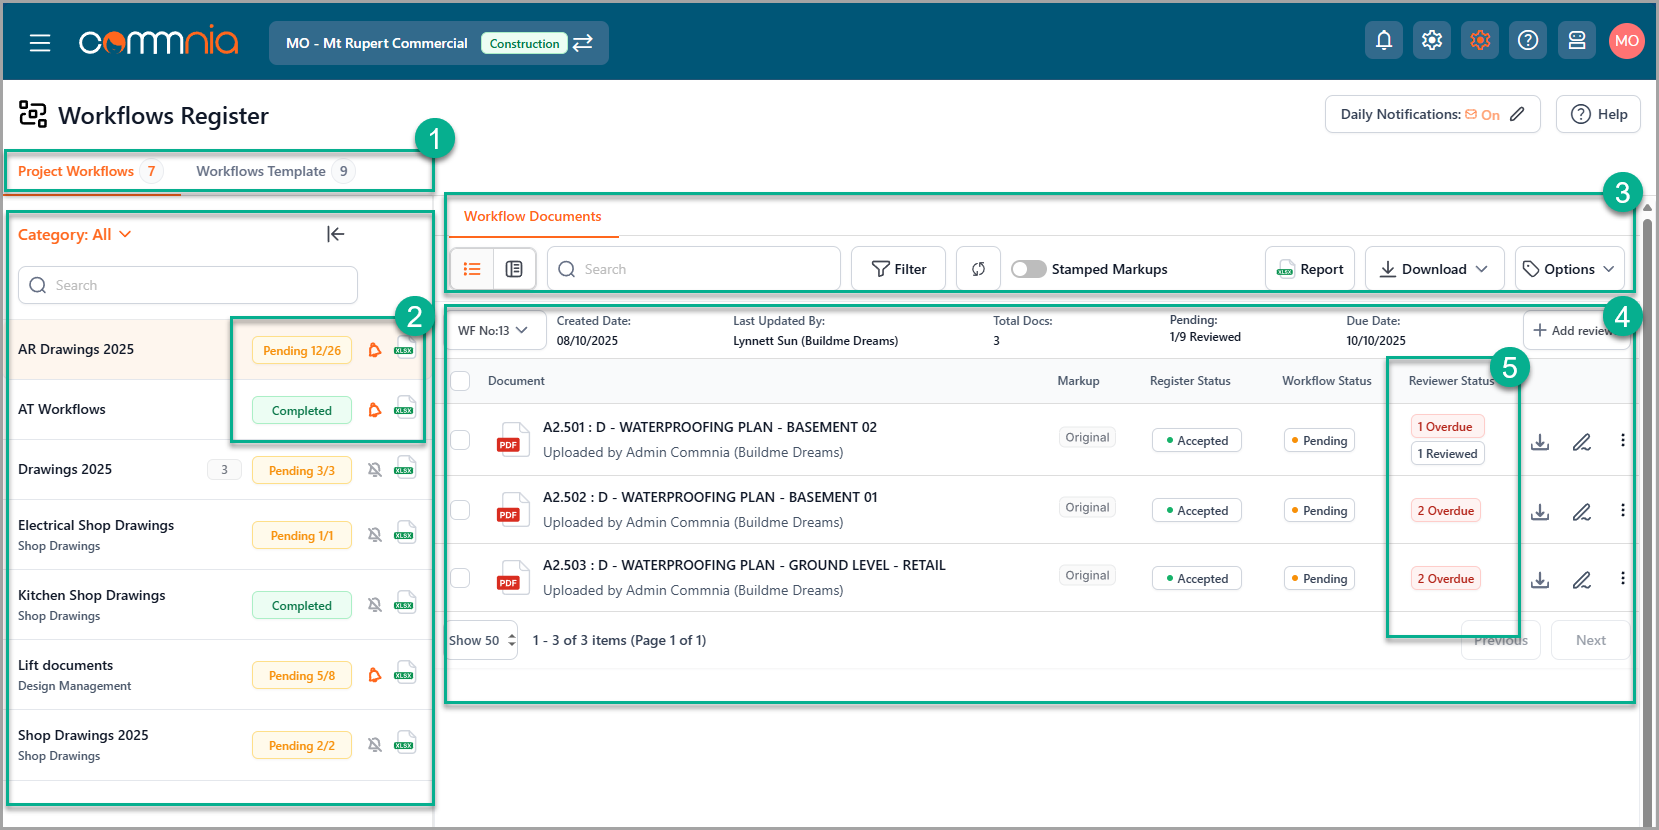This screenshot has height=830, width=1659.
Task: Click the notifications bell icon
Action: (x=1383, y=41)
